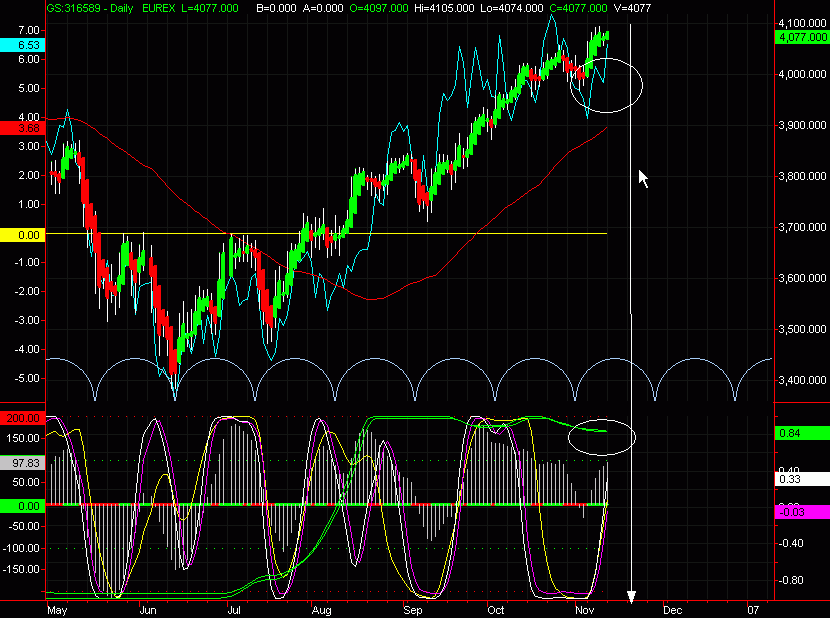The image size is (830, 618).
Task: Click the Sep label on time axis
Action: coord(413,610)
